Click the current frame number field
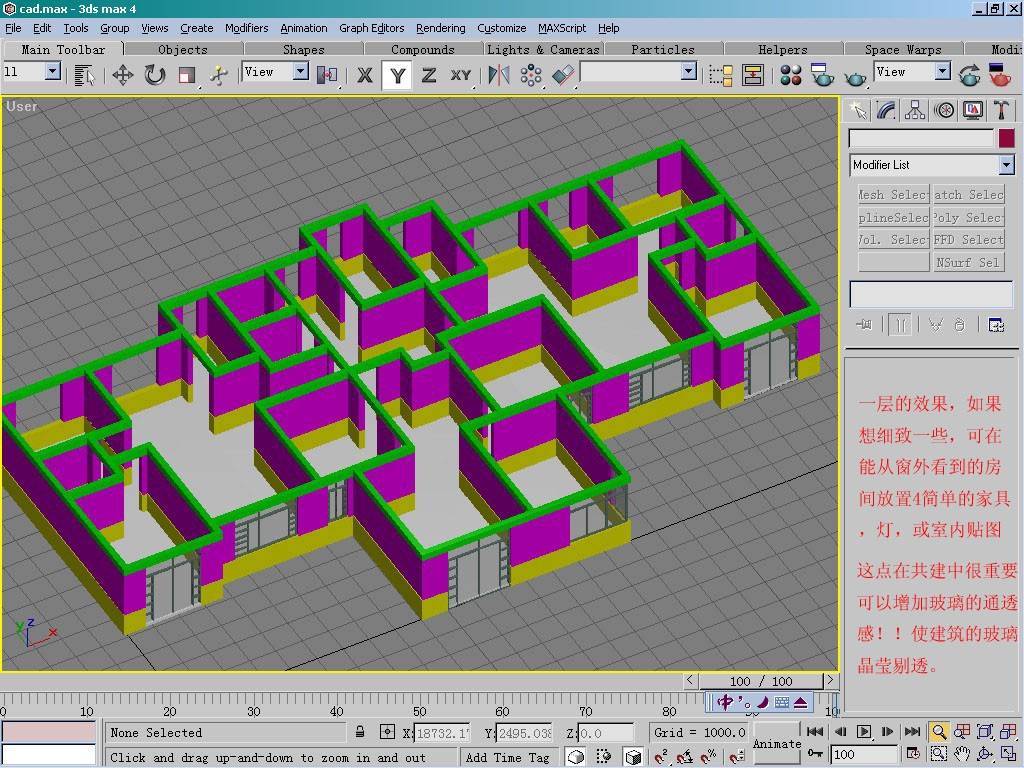This screenshot has height=768, width=1024. click(863, 754)
